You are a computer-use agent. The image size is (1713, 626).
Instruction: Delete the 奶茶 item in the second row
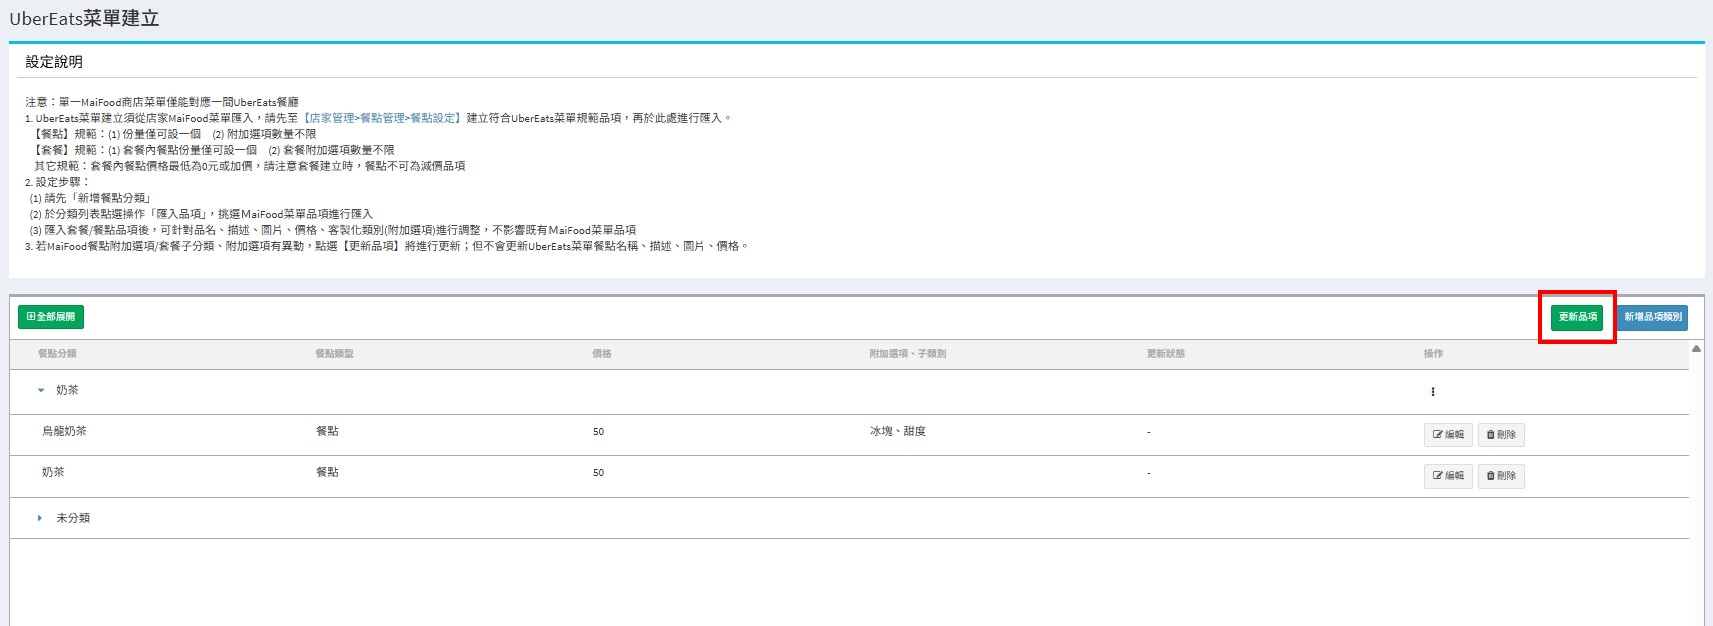(1500, 476)
